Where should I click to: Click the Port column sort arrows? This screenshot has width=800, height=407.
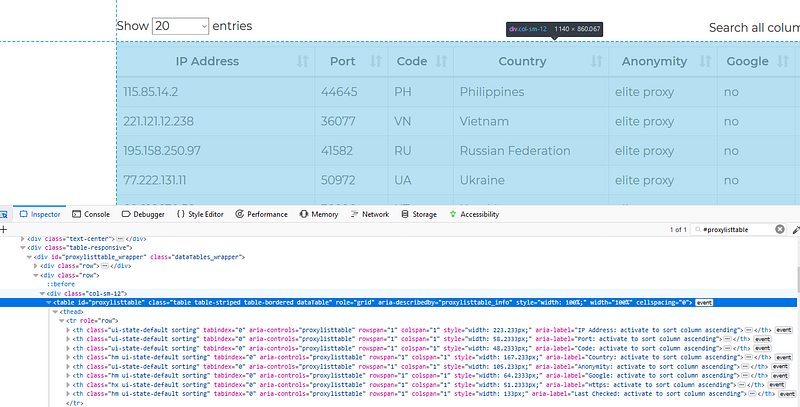[376, 62]
